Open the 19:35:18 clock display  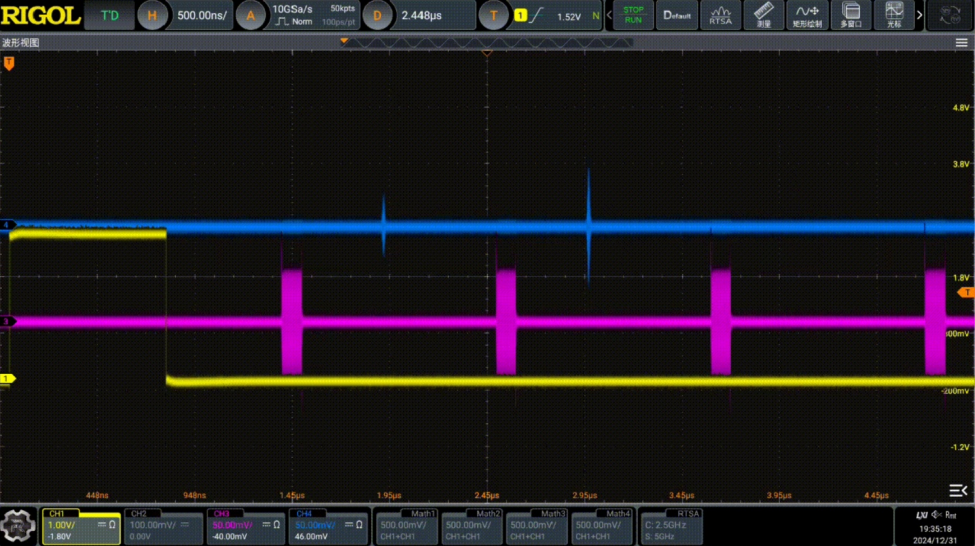(x=935, y=529)
